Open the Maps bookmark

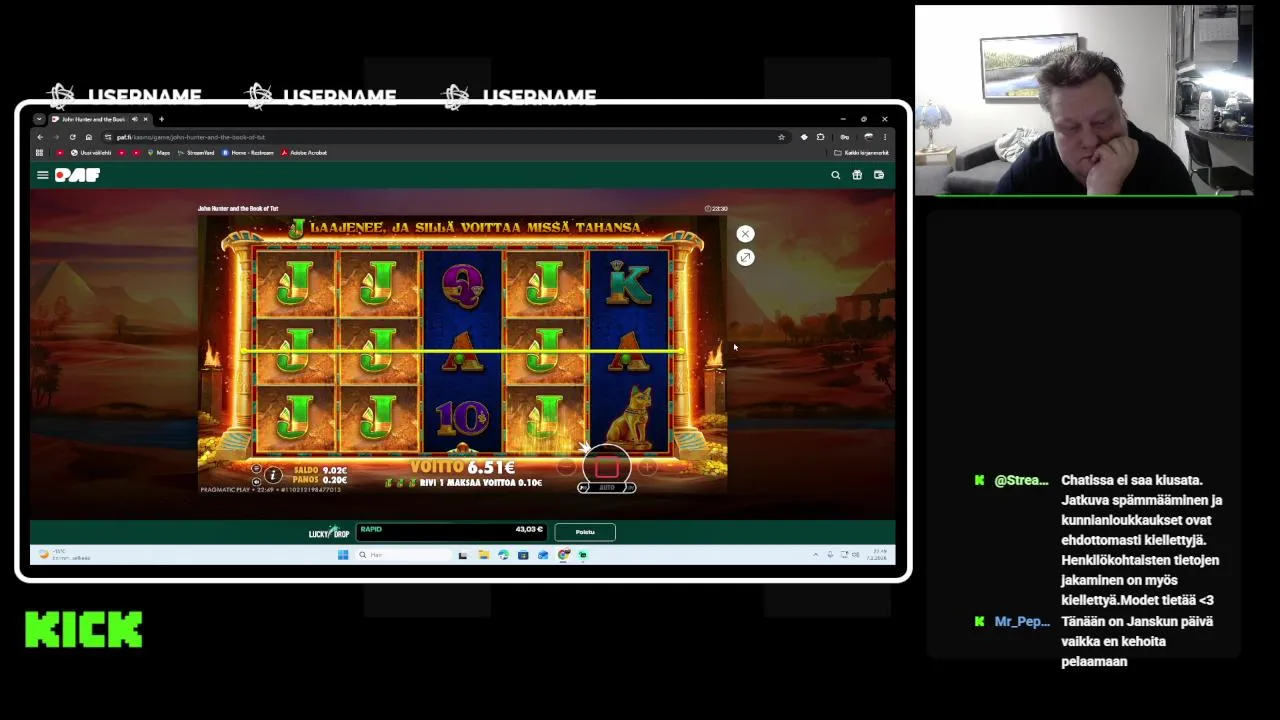(159, 153)
